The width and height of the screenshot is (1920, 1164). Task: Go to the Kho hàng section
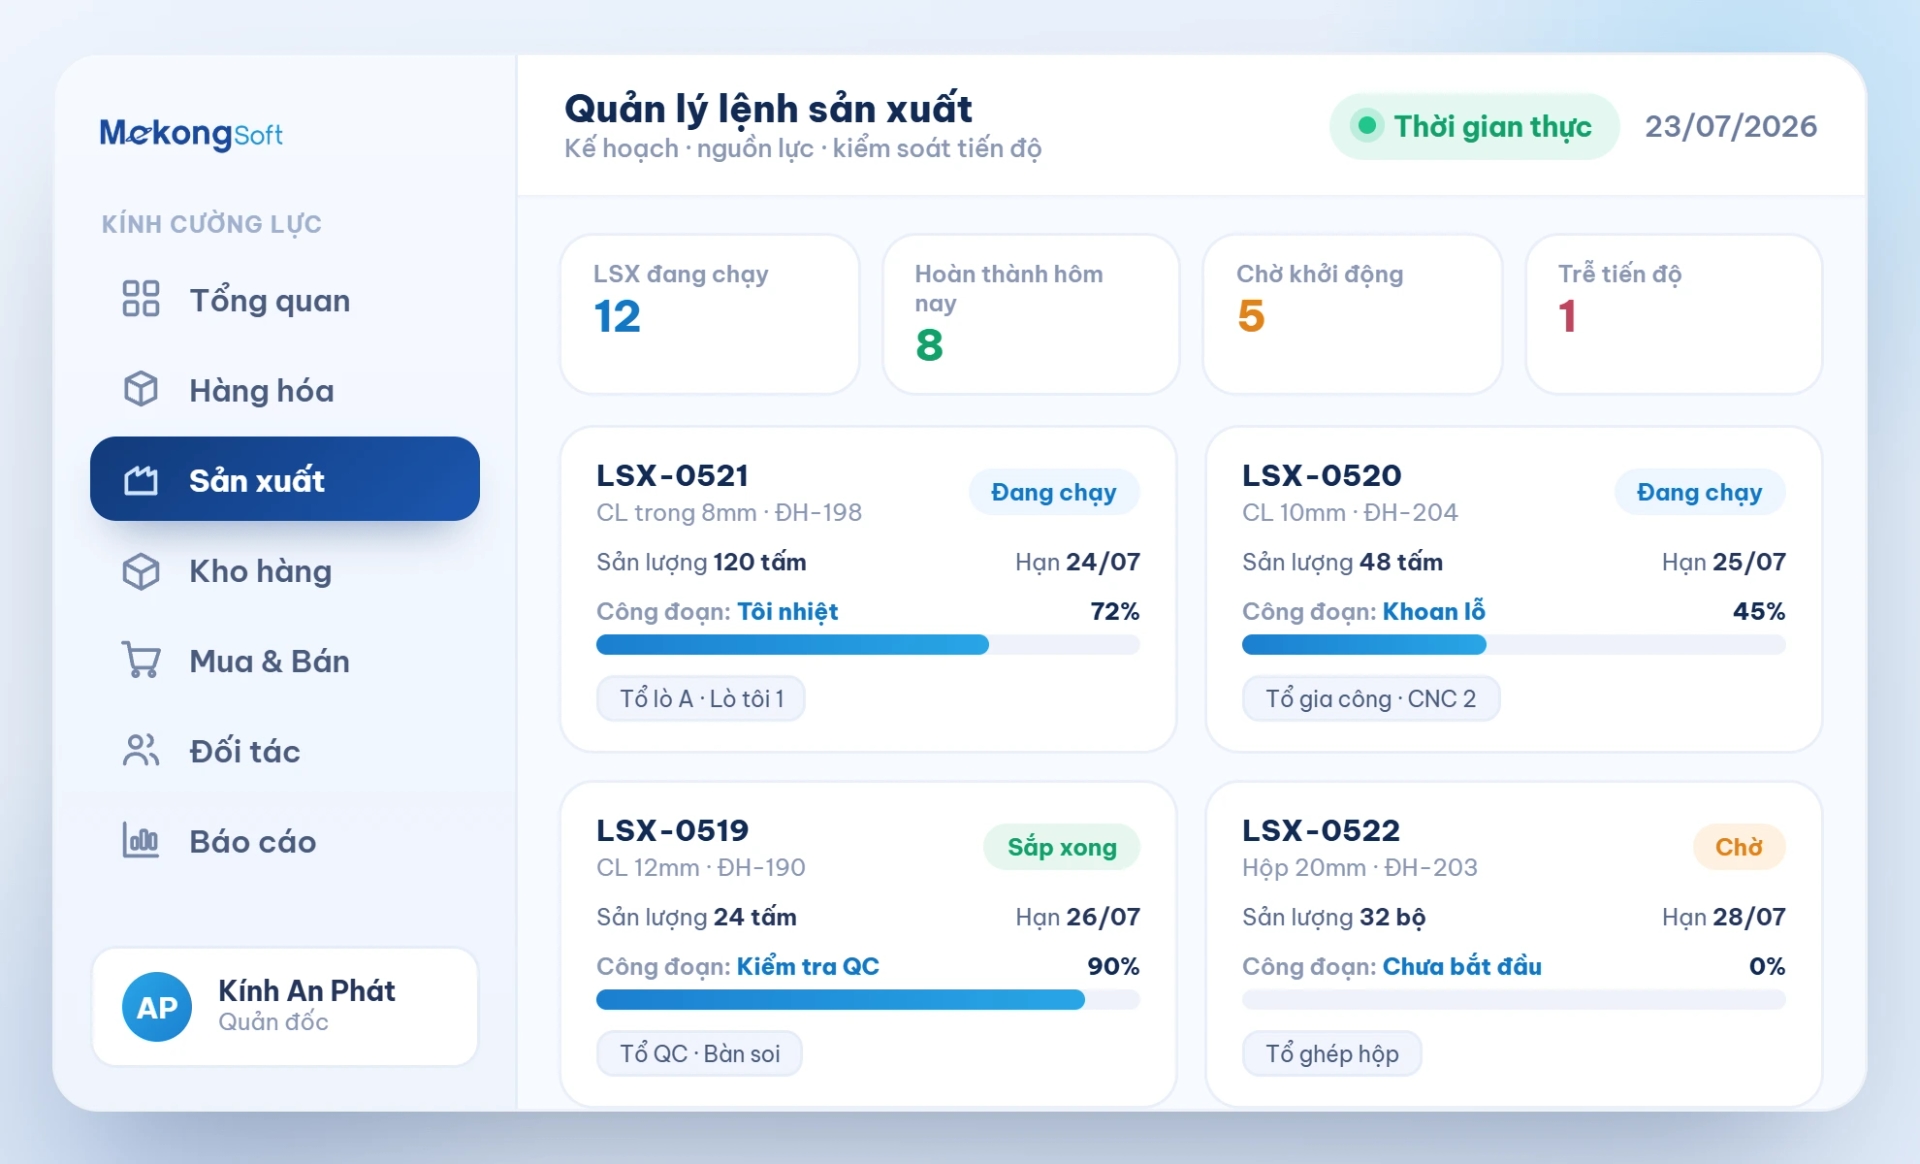point(285,571)
